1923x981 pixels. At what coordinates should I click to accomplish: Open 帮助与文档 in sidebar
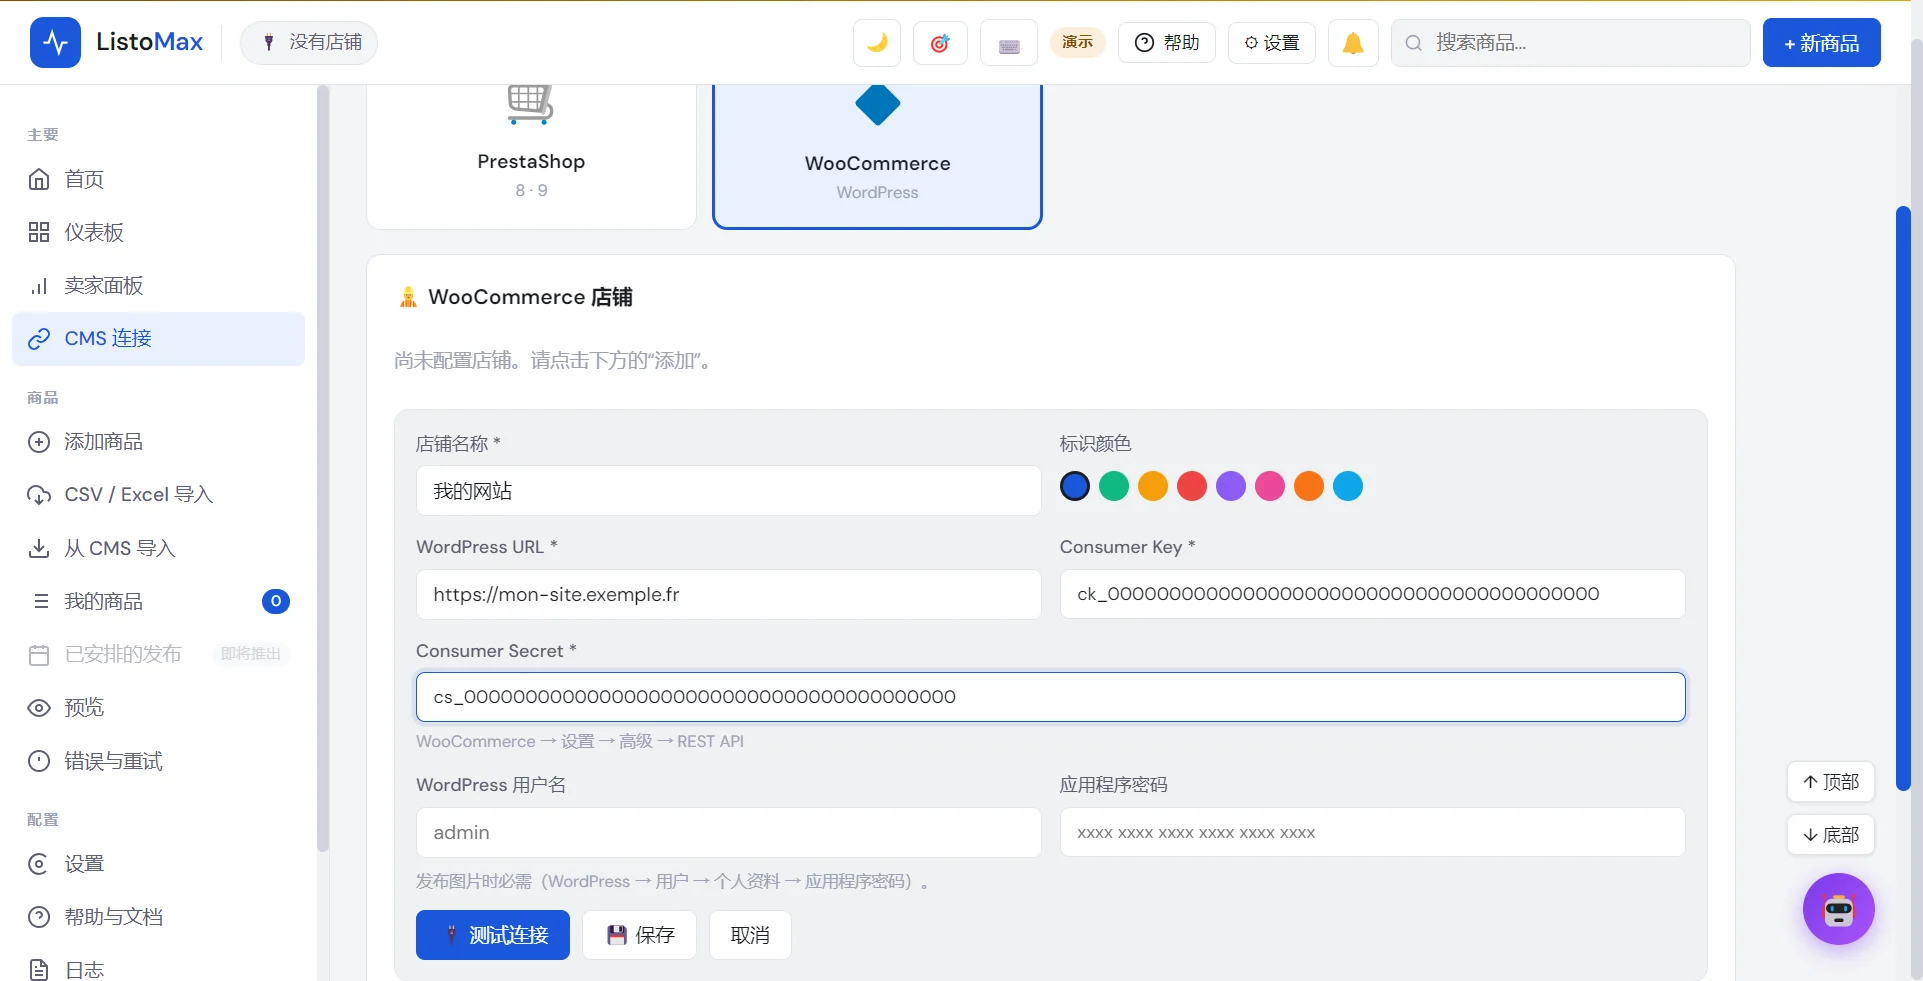tap(158, 916)
